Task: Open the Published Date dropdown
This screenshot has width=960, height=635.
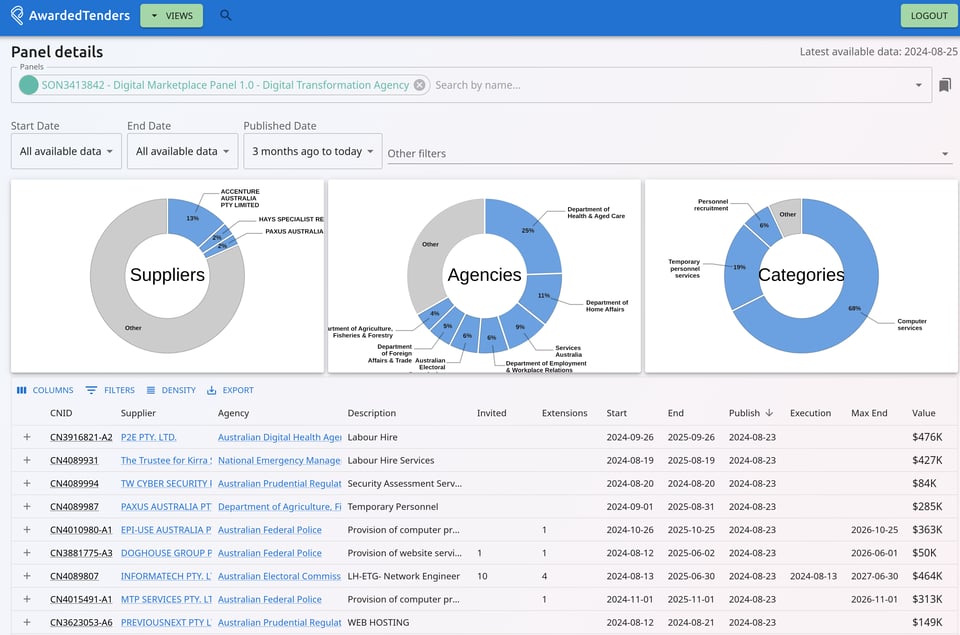Action: 312,152
